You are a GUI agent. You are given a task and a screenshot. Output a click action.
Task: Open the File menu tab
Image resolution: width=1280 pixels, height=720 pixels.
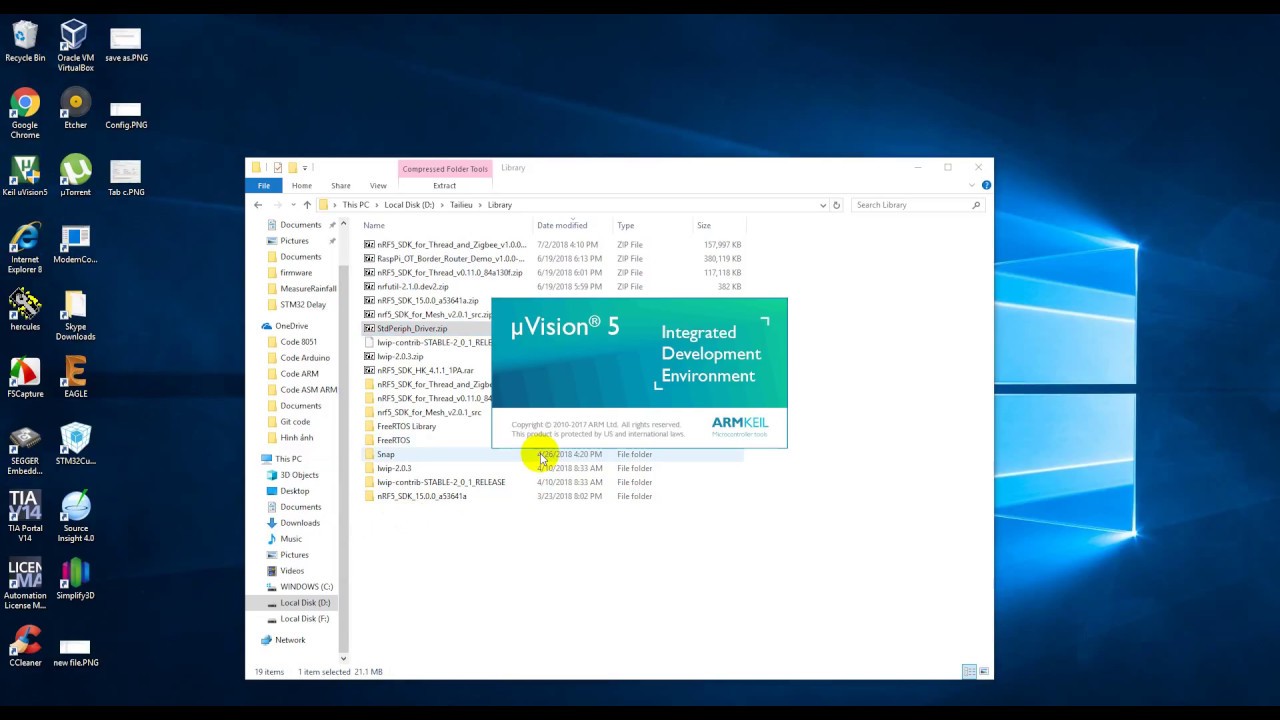pos(264,186)
